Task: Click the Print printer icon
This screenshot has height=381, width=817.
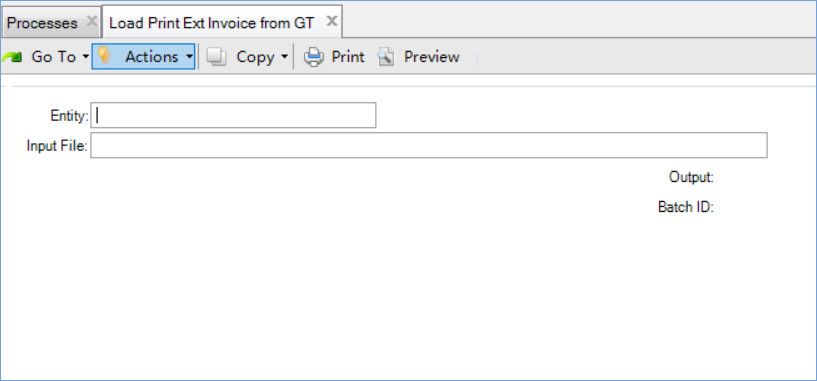Action: pyautogui.click(x=314, y=57)
